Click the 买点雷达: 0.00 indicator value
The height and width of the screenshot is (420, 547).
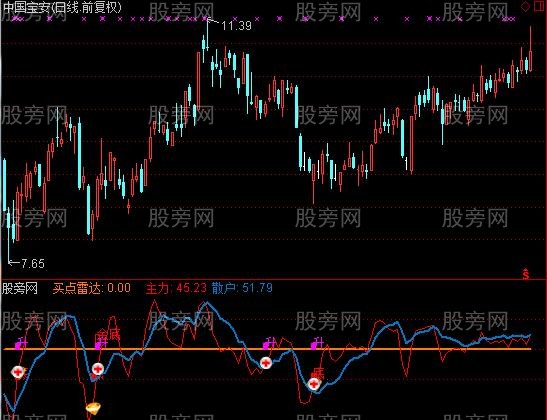click(x=92, y=288)
